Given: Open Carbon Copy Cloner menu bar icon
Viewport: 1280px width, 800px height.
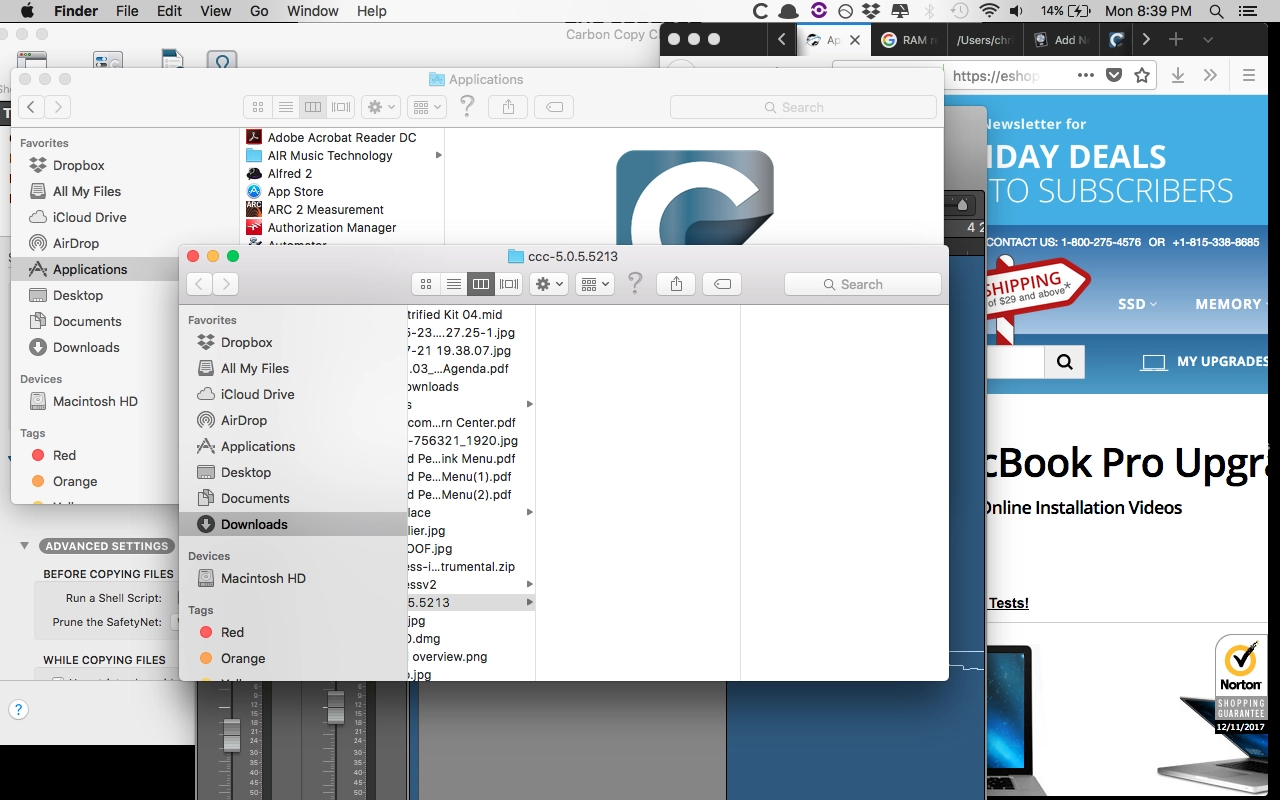Looking at the screenshot, I should (x=761, y=11).
